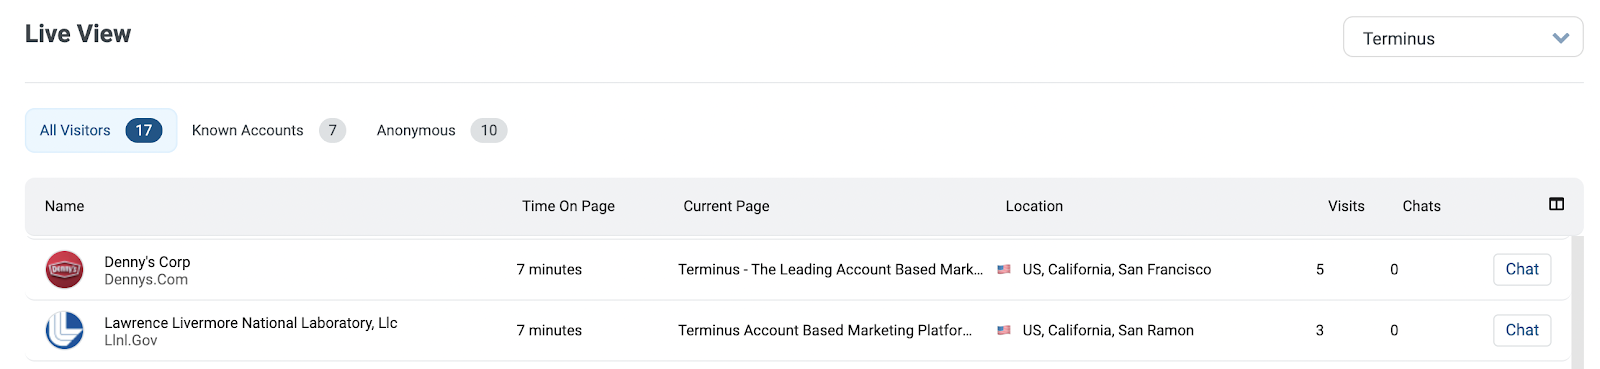Click the Known Accounts count badge 7
This screenshot has width=1600, height=369.
tap(333, 131)
